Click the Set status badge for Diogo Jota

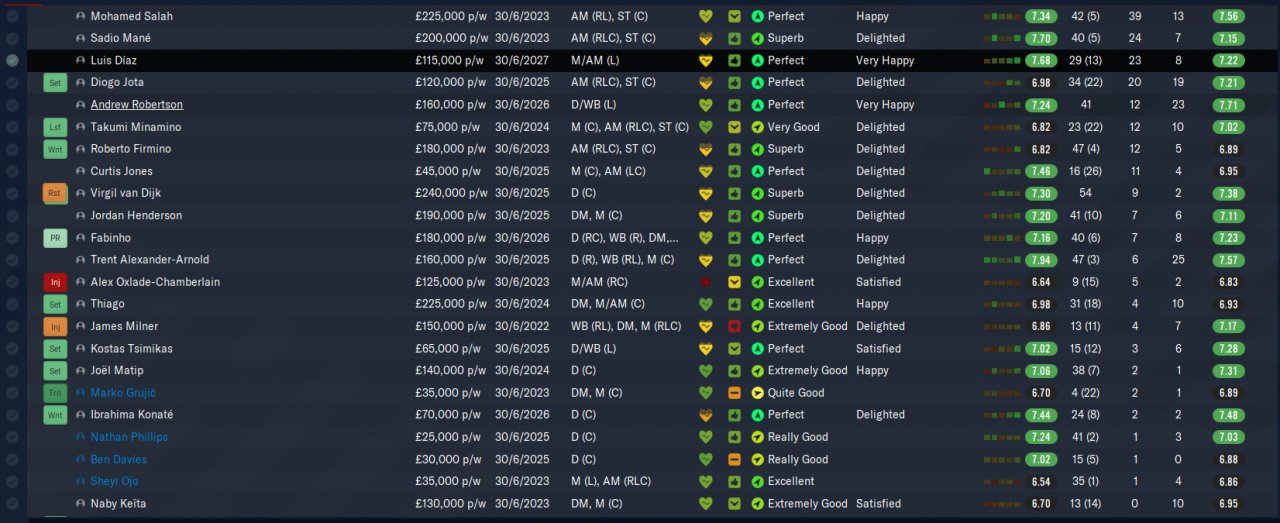click(x=55, y=83)
